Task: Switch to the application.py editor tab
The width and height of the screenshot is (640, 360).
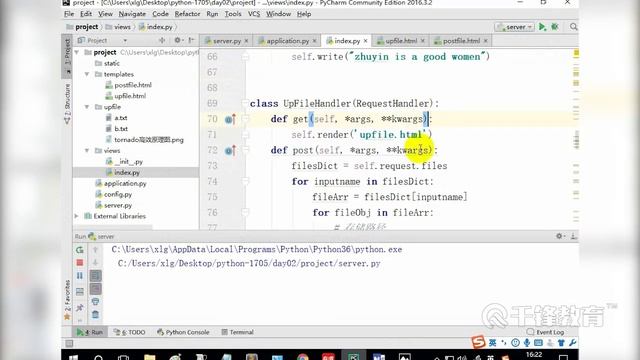Action: (287, 41)
